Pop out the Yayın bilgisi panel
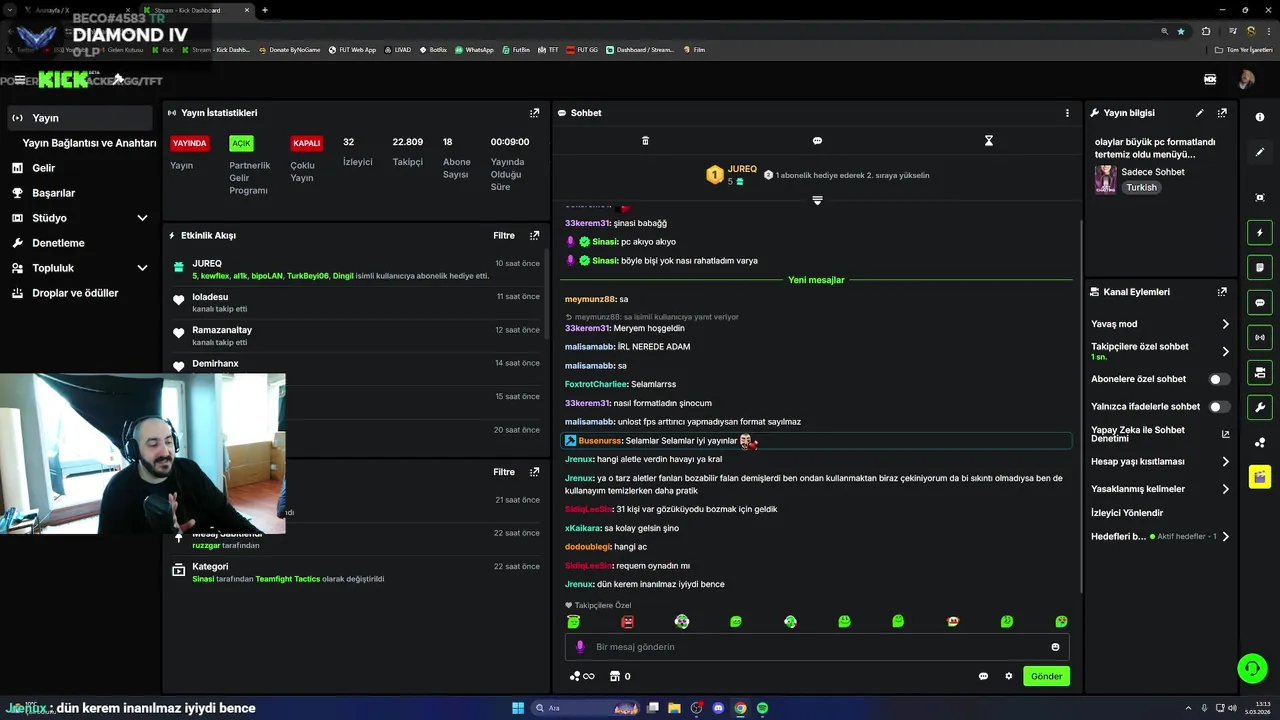Image resolution: width=1280 pixels, height=720 pixels. point(1222,113)
